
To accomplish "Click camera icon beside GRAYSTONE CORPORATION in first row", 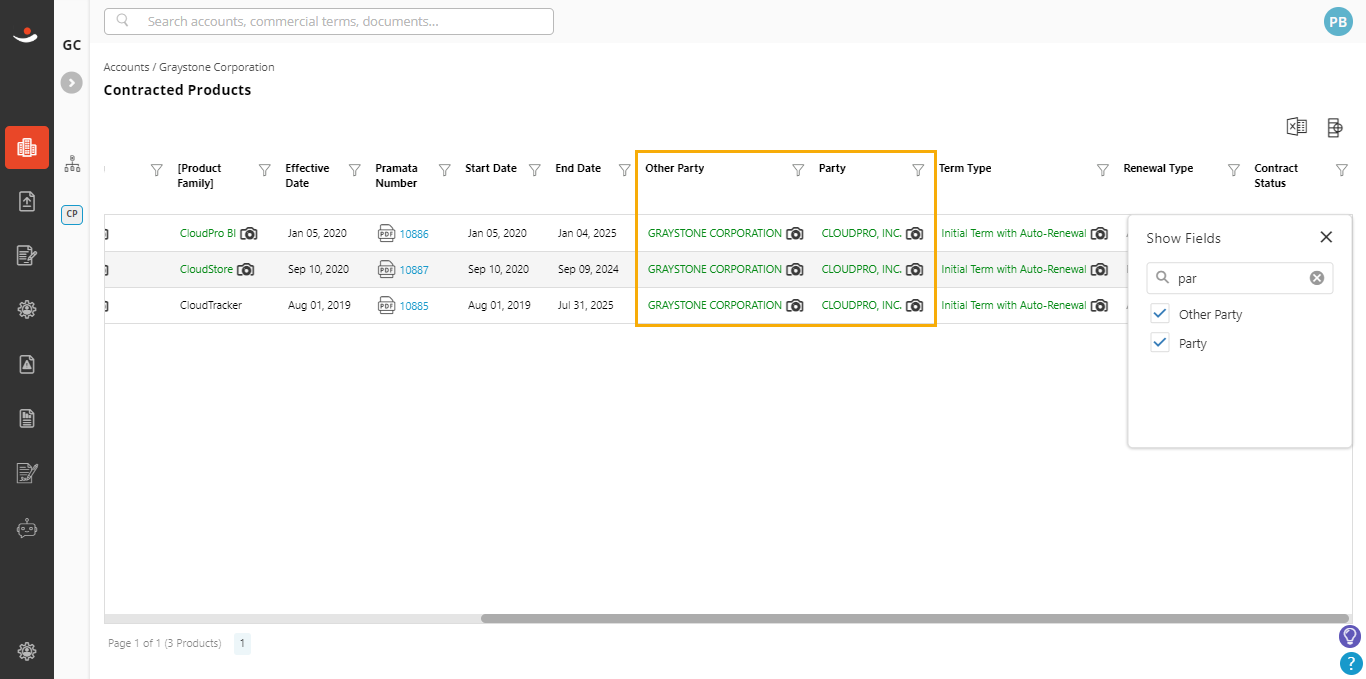I will pyautogui.click(x=795, y=234).
